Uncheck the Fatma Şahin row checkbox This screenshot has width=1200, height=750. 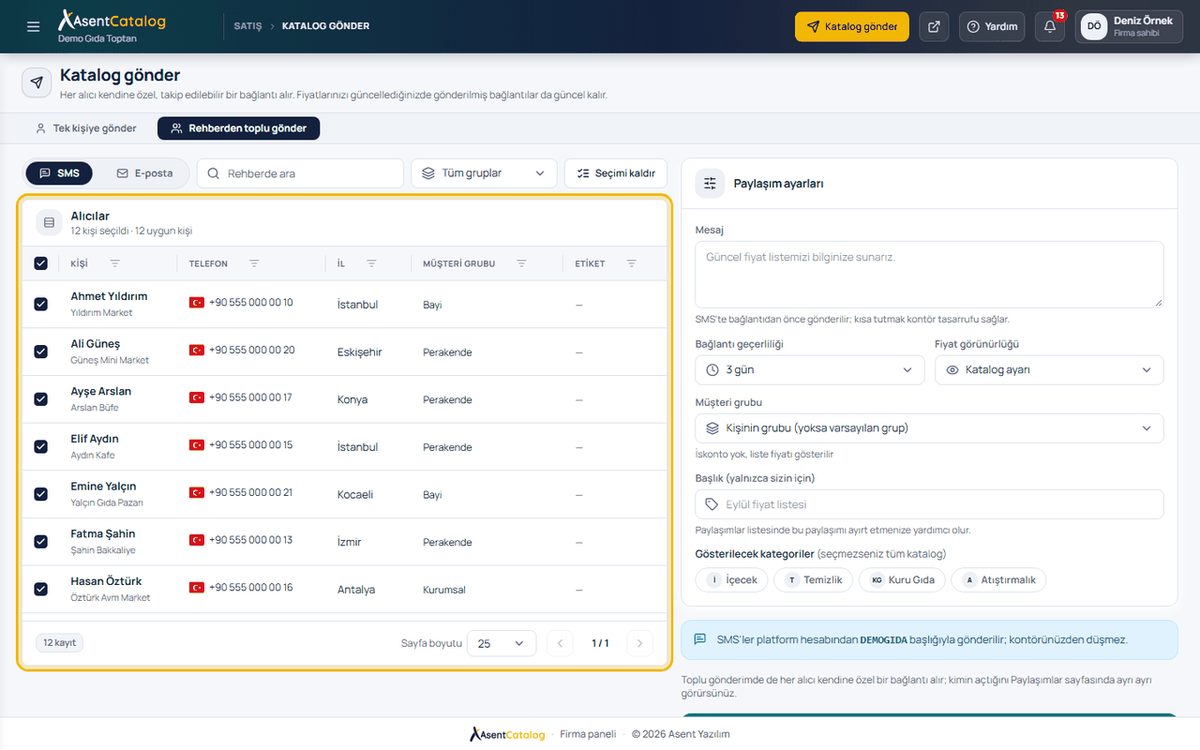(41, 542)
